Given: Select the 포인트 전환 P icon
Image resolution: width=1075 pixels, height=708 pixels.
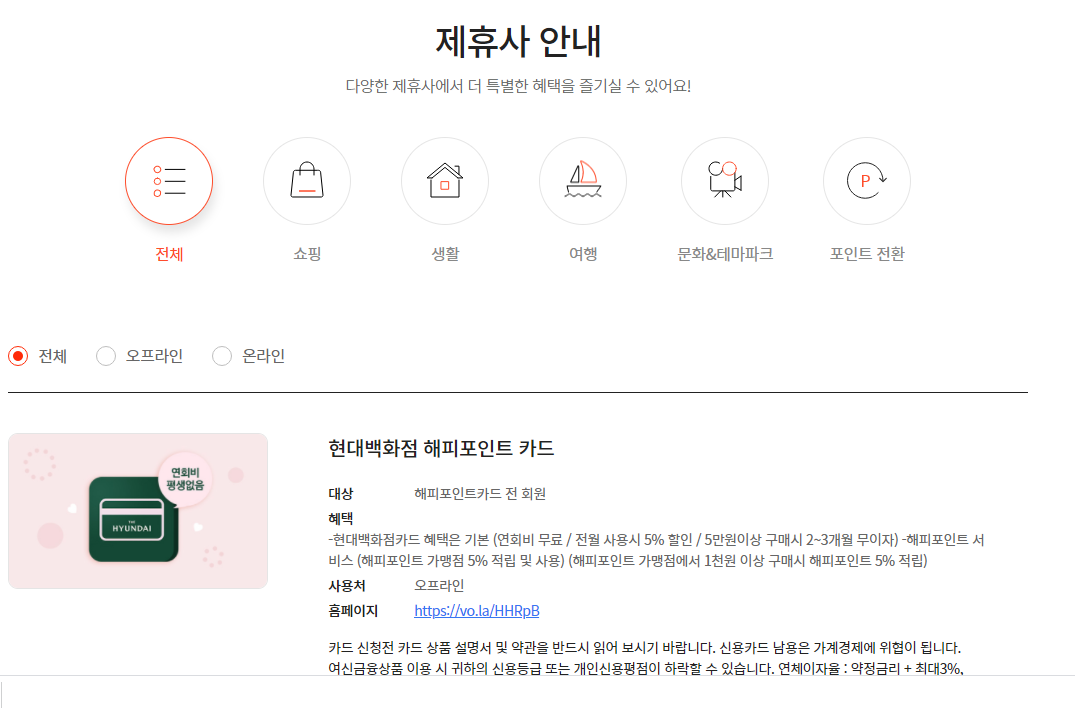Looking at the screenshot, I should 867,181.
